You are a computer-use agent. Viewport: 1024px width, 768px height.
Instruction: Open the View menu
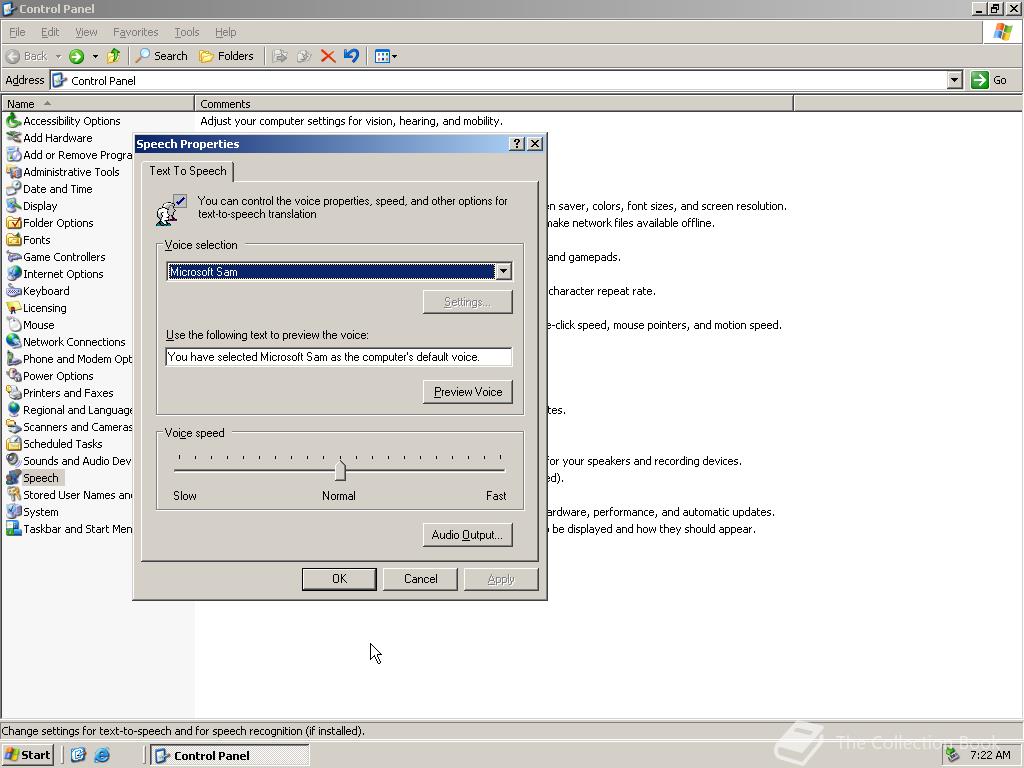[86, 32]
